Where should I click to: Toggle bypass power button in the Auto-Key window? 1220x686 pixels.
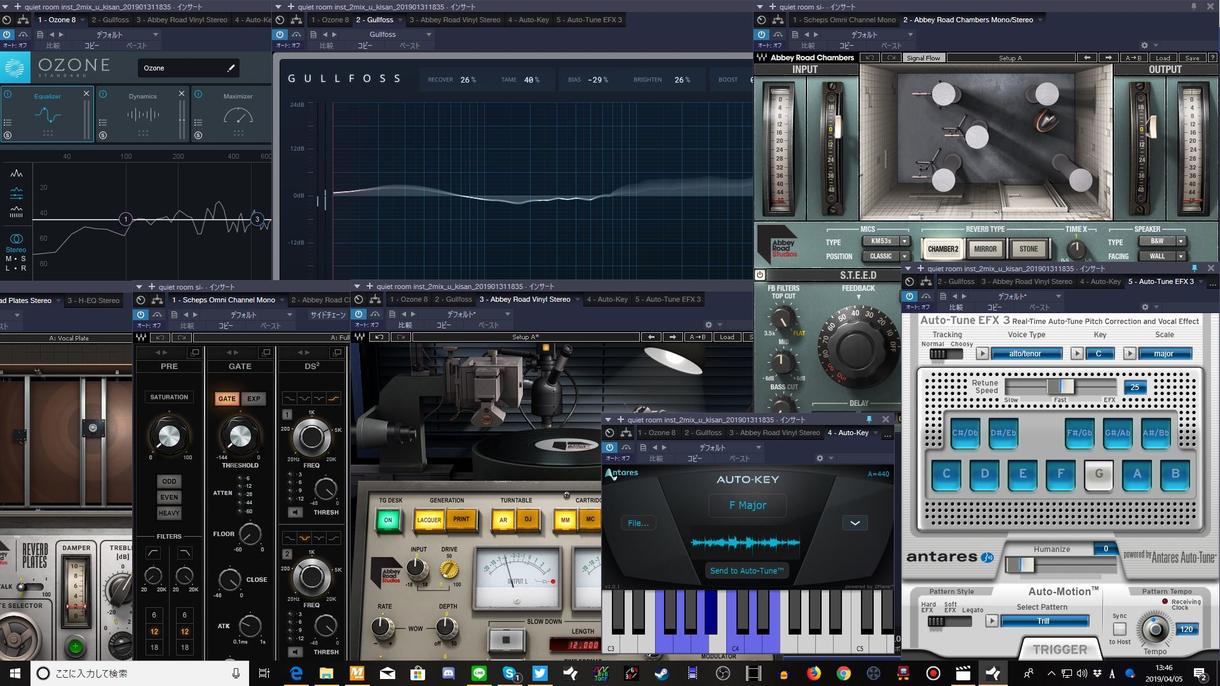point(609,447)
